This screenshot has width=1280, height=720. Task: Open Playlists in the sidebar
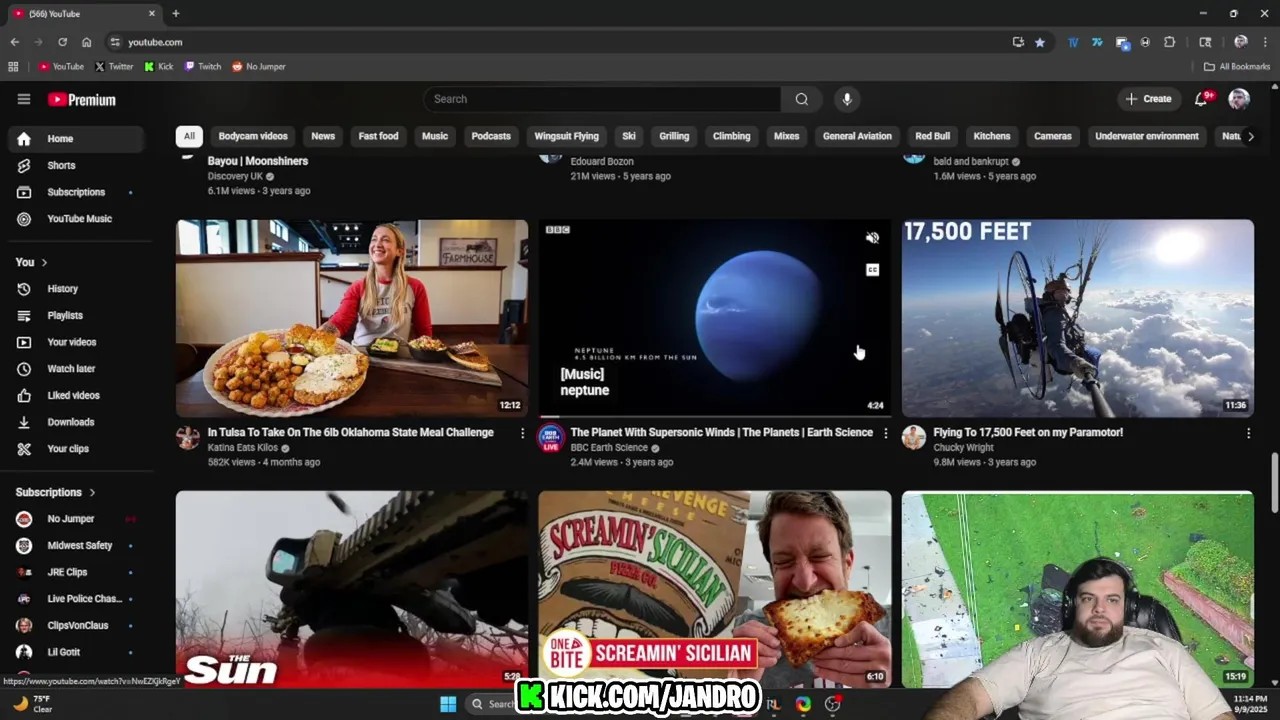[76, 315]
